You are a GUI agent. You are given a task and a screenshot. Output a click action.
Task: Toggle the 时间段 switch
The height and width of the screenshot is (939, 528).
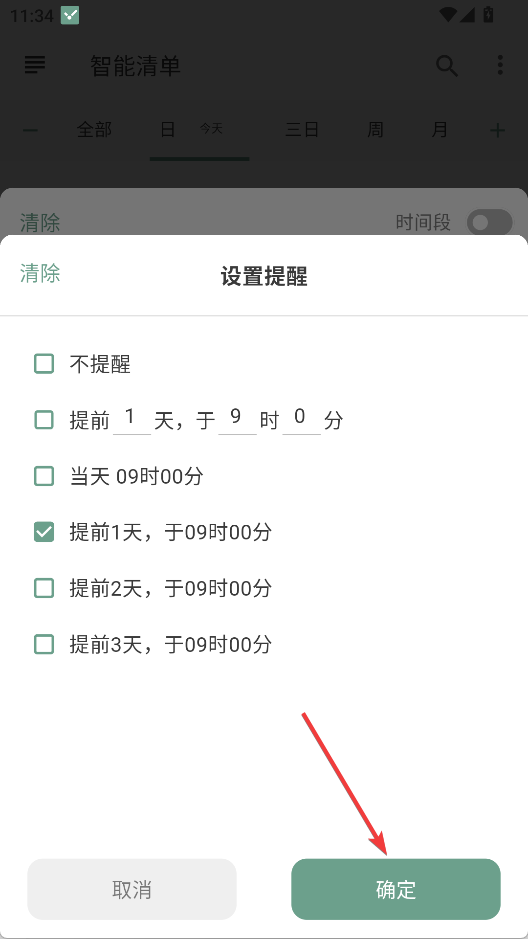[490, 223]
